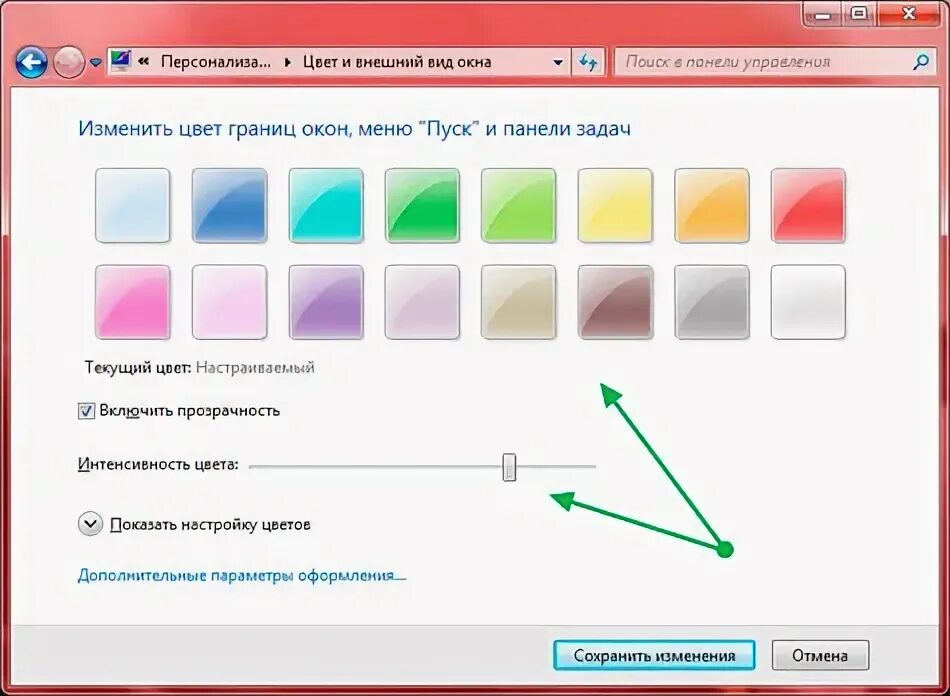Click the Отмена button
The height and width of the screenshot is (696, 950).
pos(820,655)
